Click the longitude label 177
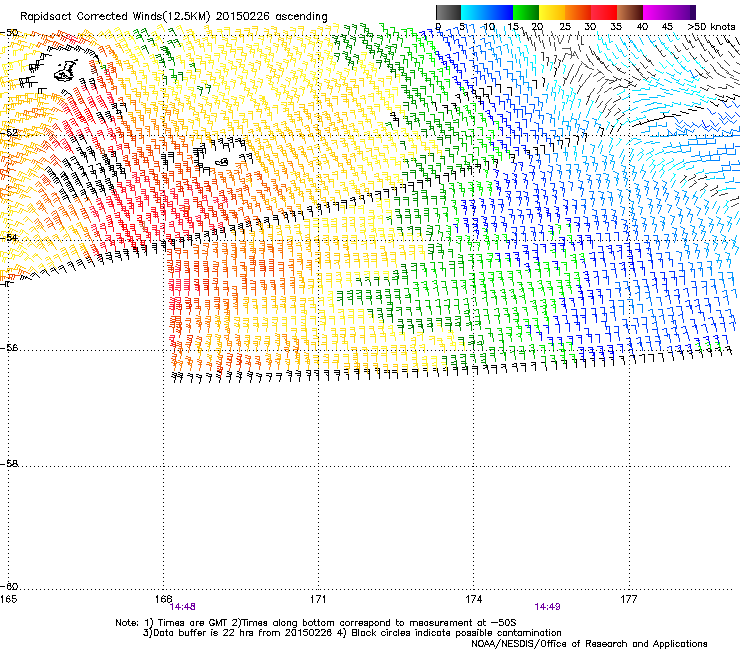740x650 pixels. pyautogui.click(x=629, y=599)
